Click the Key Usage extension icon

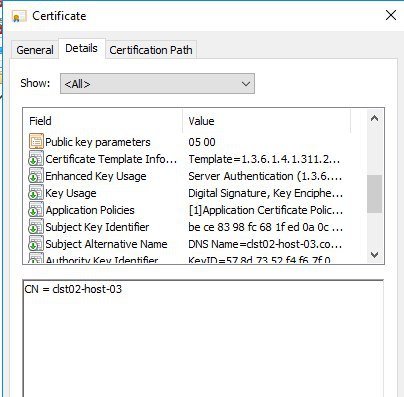[36, 193]
